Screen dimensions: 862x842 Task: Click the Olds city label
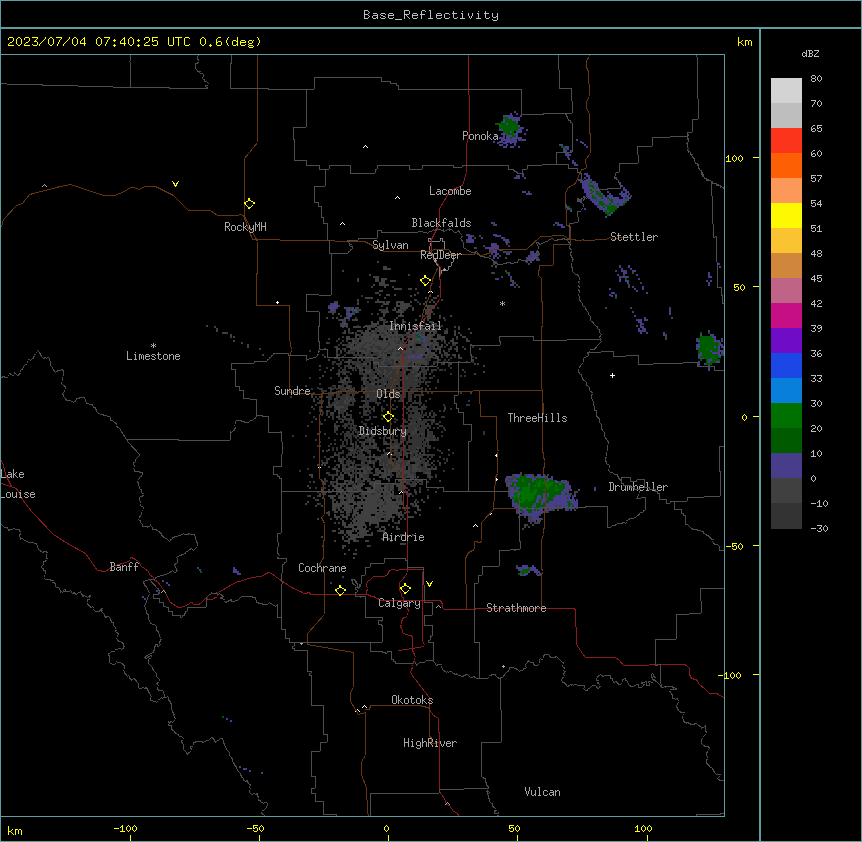(388, 394)
